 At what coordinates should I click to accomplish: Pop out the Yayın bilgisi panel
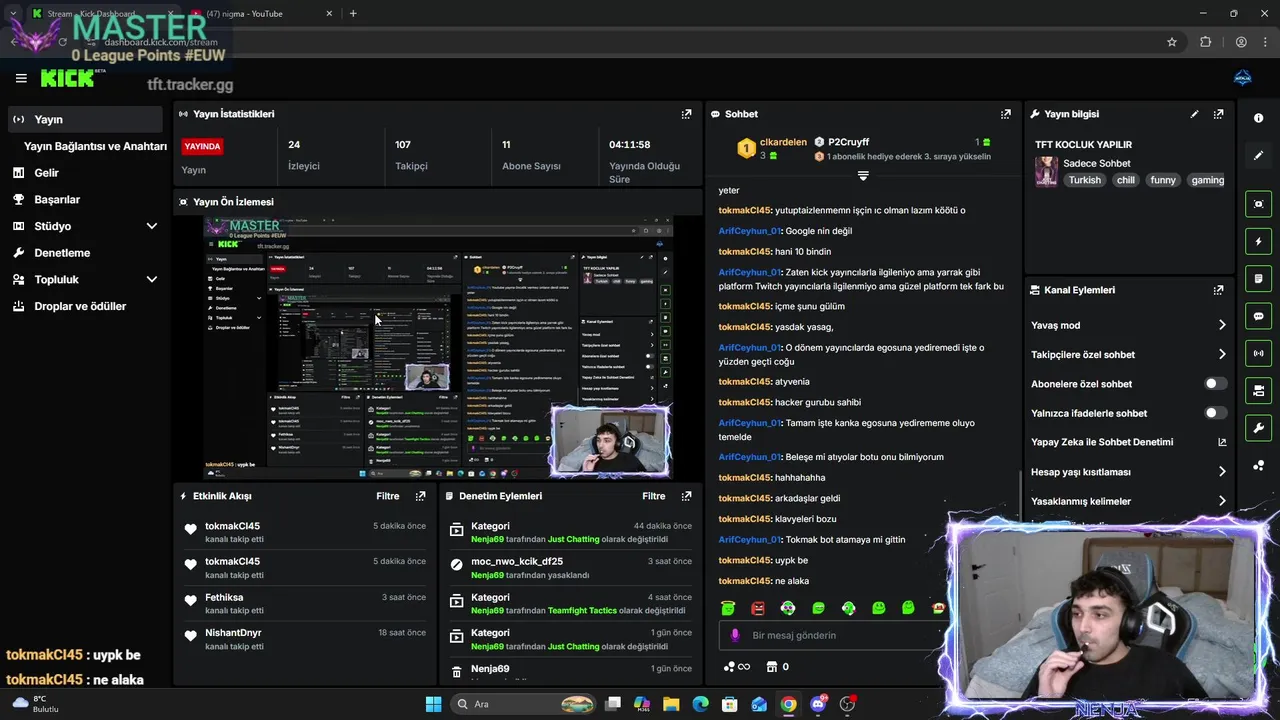coord(1218,114)
